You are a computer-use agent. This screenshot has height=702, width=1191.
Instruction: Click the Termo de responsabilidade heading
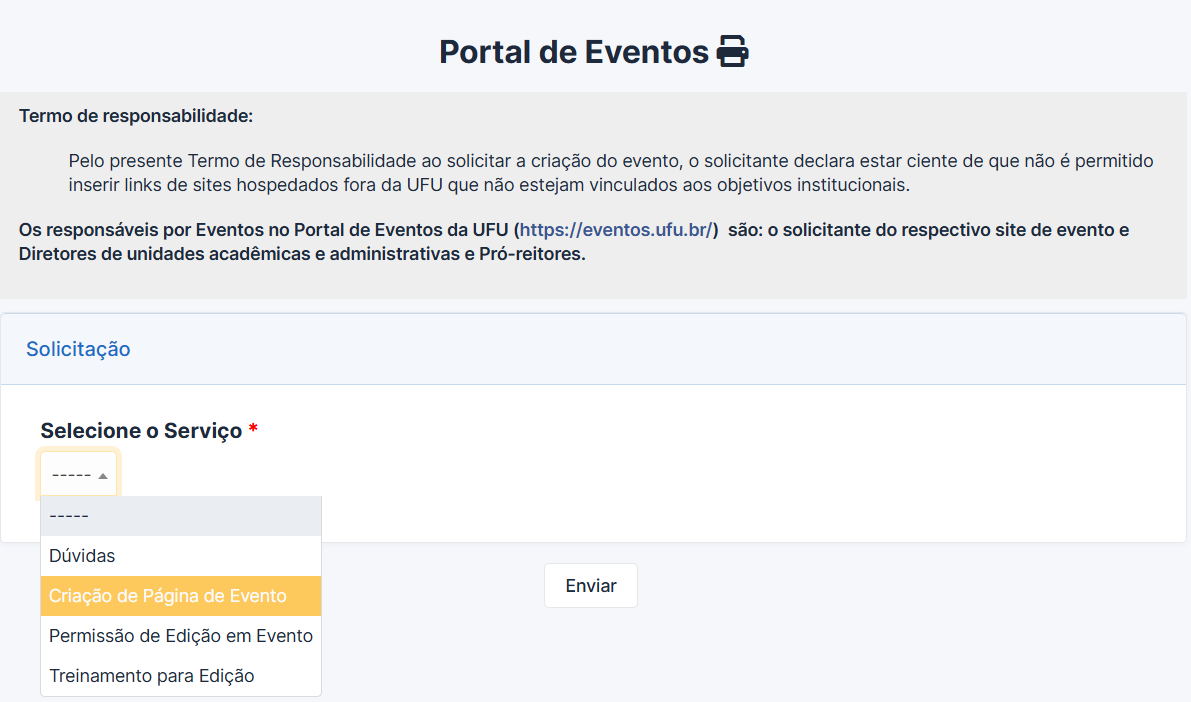pos(136,116)
